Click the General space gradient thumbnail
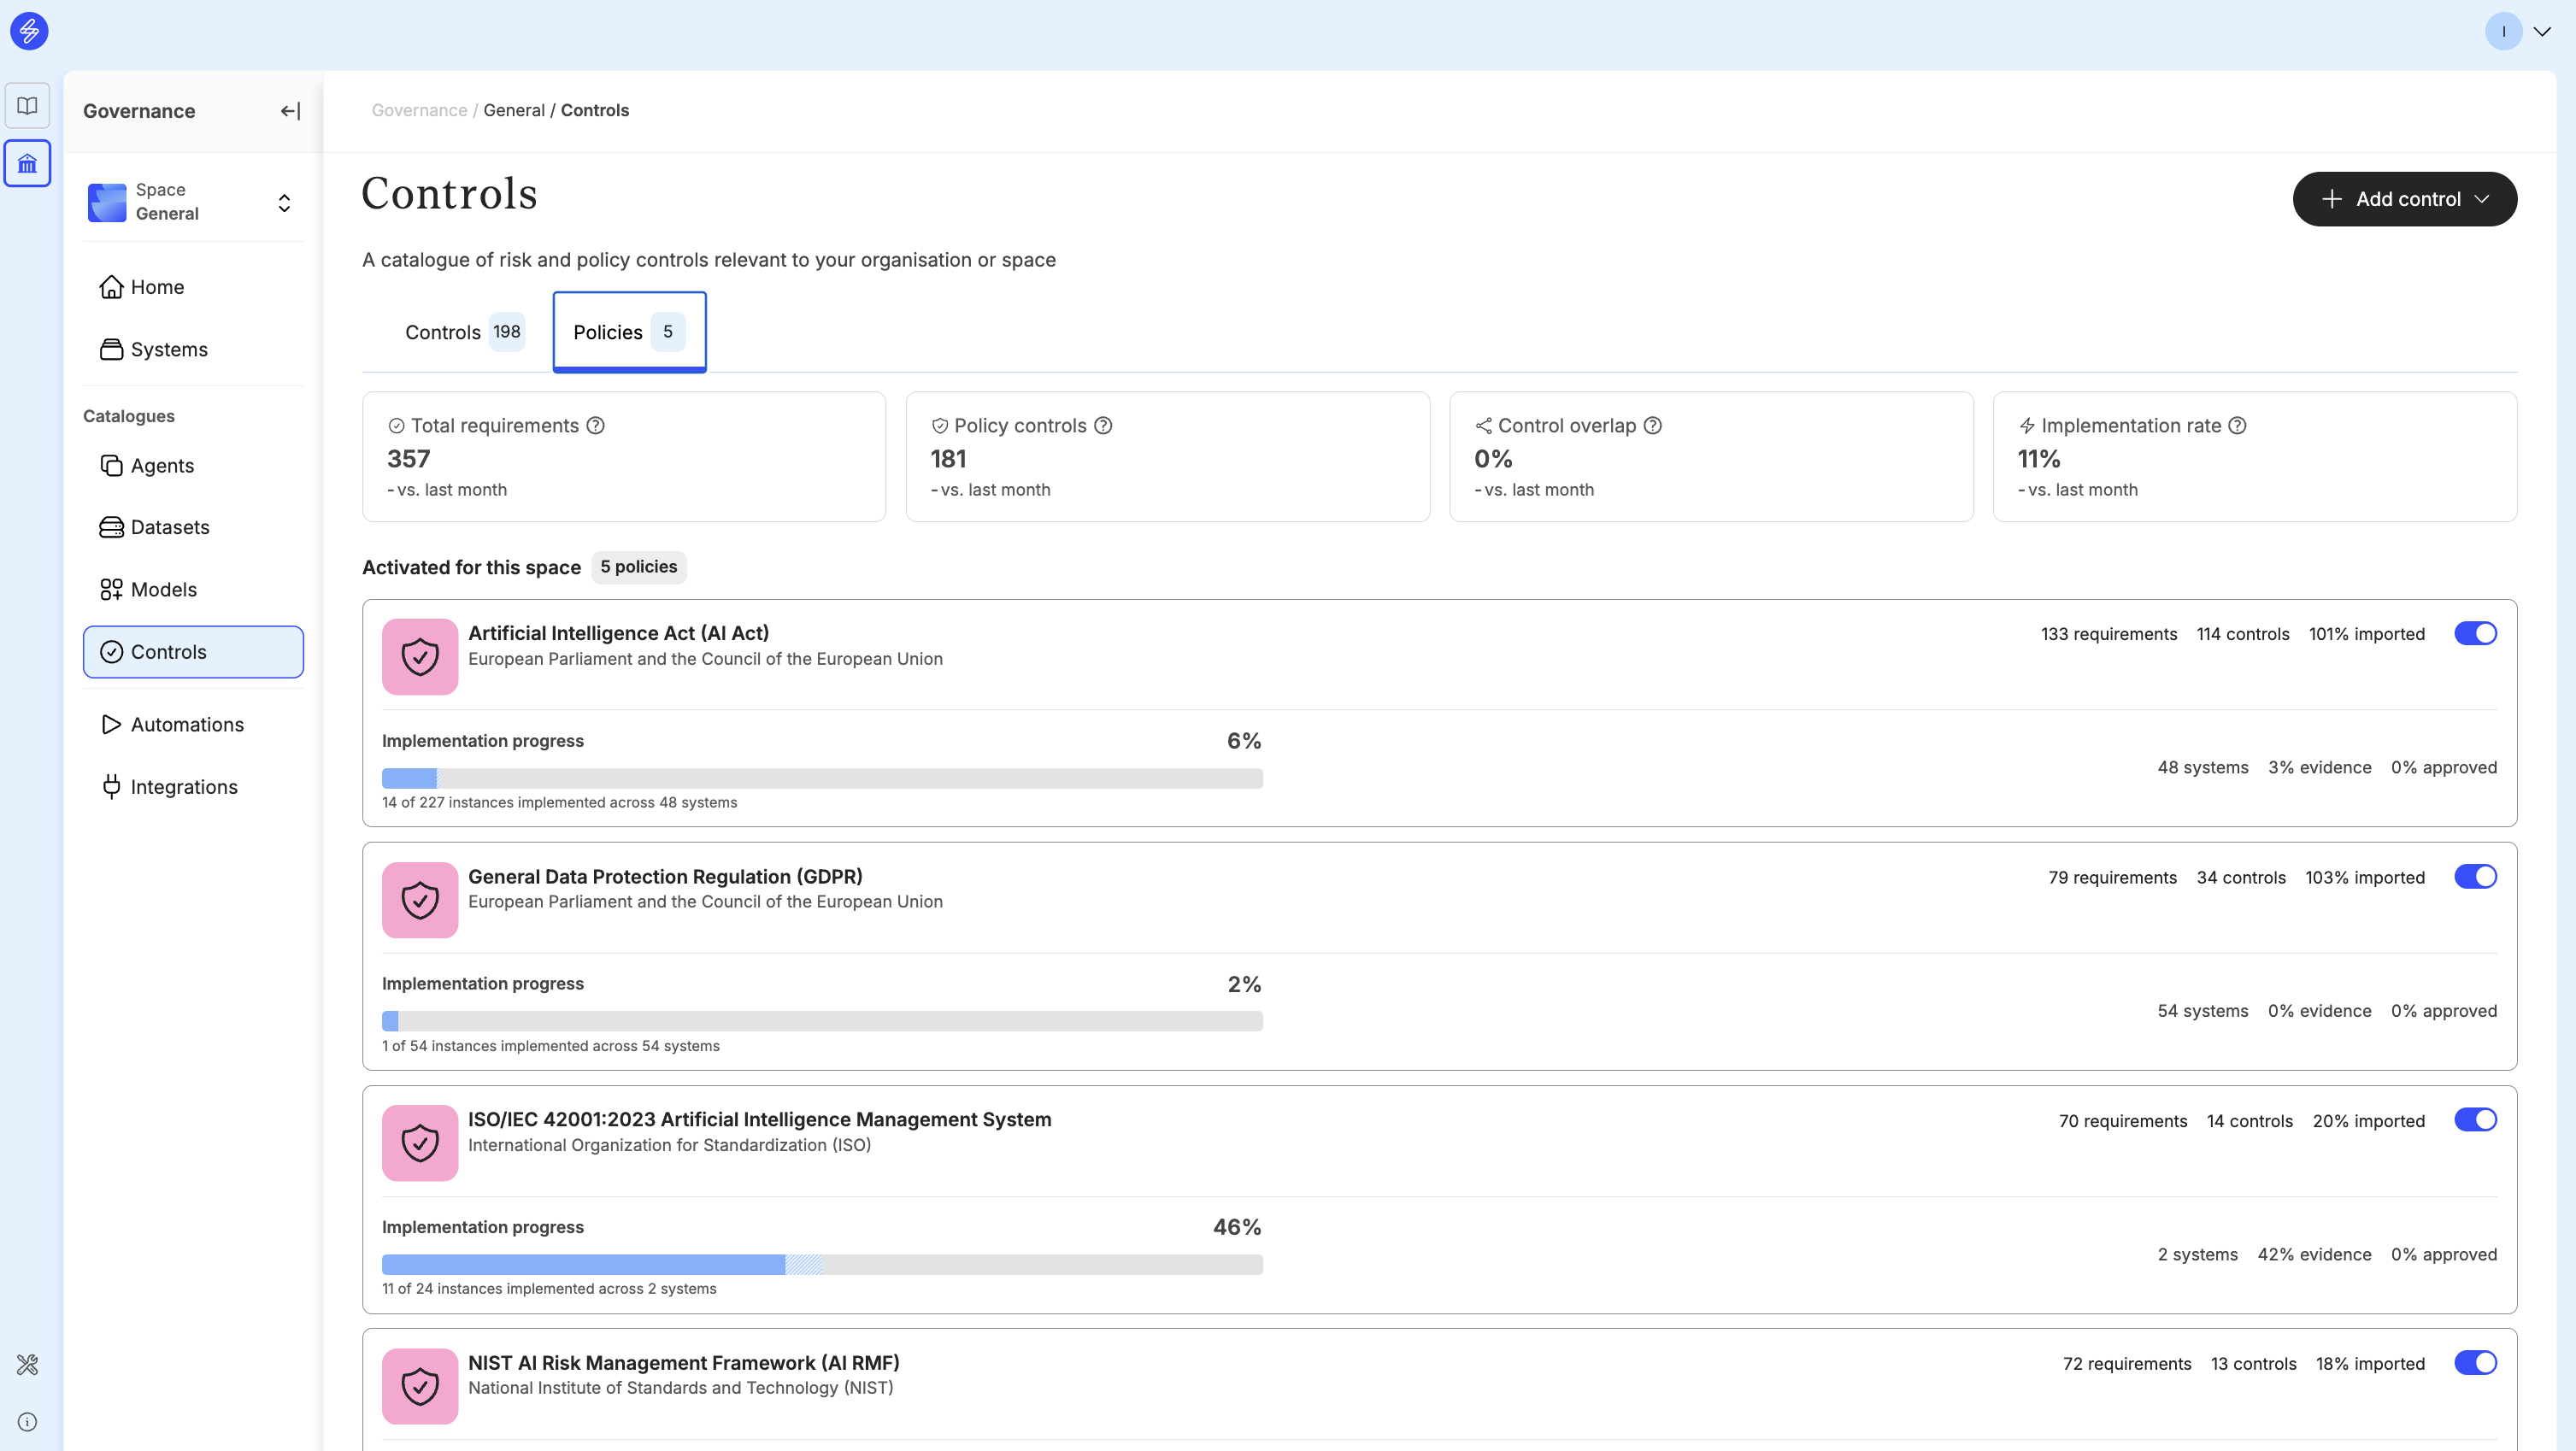 tap(107, 202)
